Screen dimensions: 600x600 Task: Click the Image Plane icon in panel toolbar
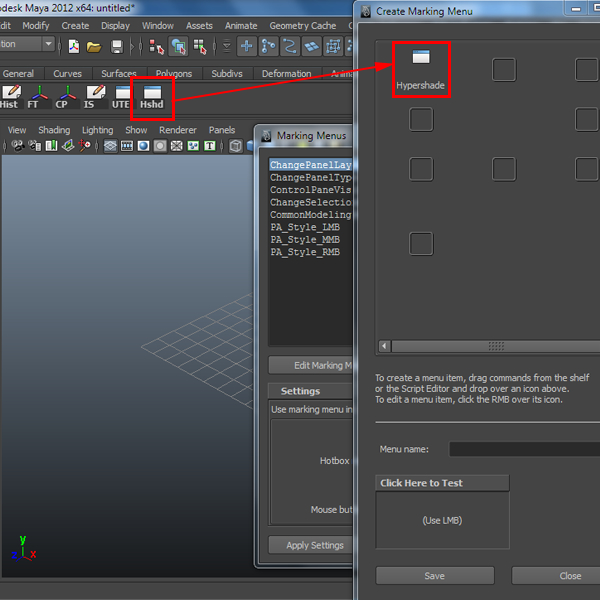click(x=68, y=146)
